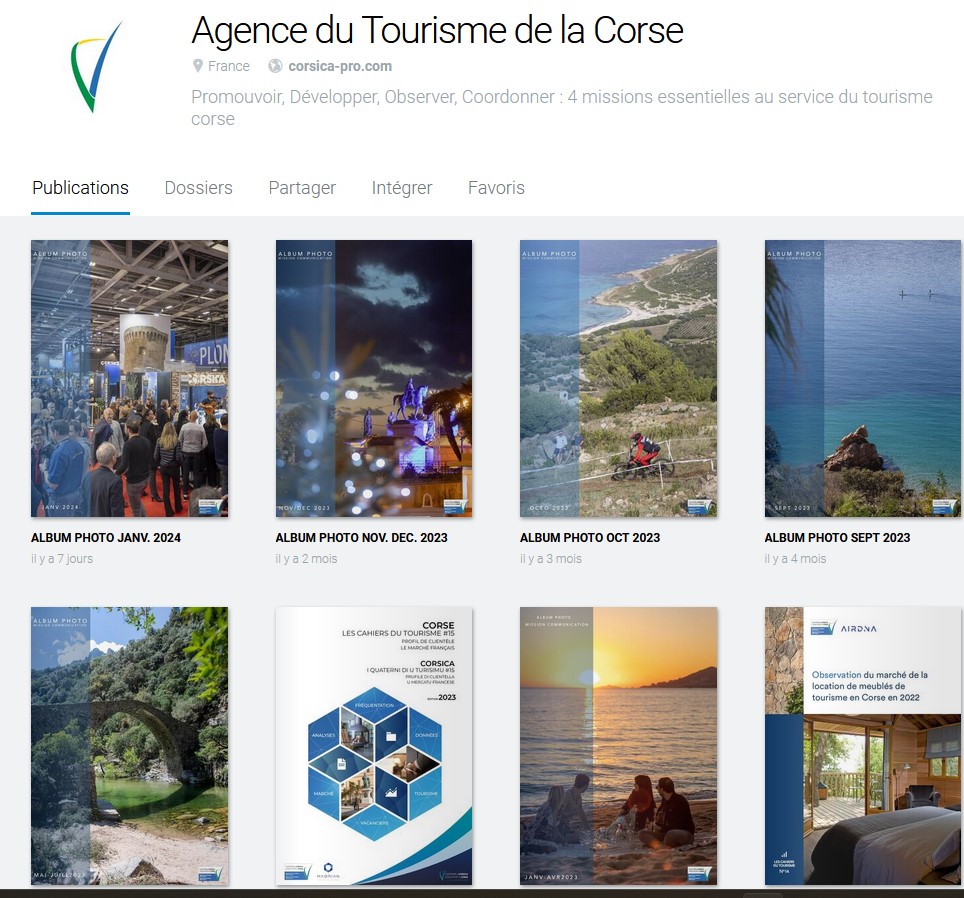Image resolution: width=964 pixels, height=898 pixels.
Task: Open Les Cahiers du Tourisme #15 publication
Action: [374, 746]
